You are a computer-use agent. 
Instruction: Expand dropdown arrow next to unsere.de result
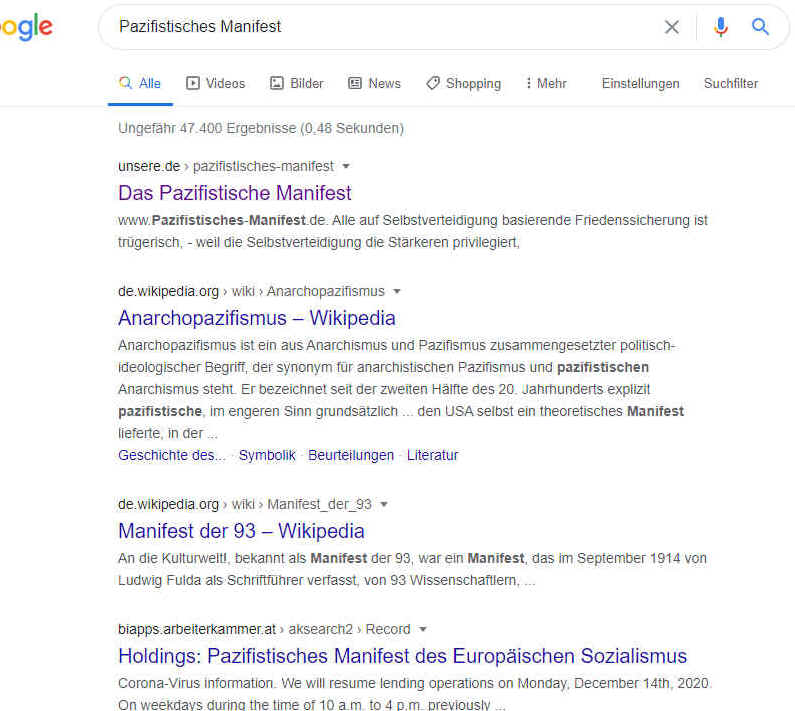click(346, 166)
